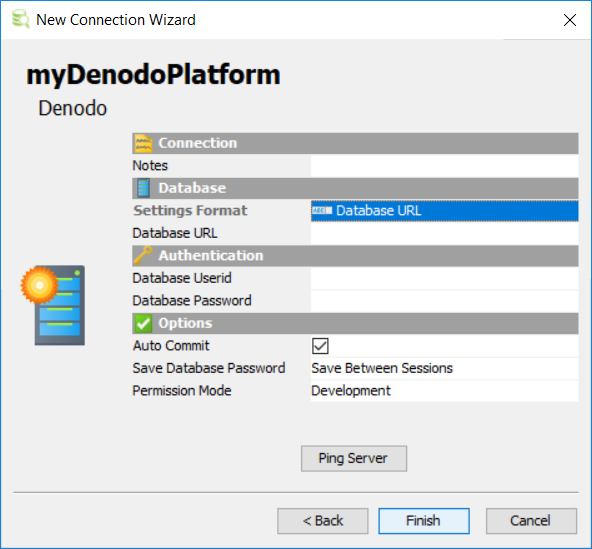Click the Options green checkmark icon

click(143, 323)
